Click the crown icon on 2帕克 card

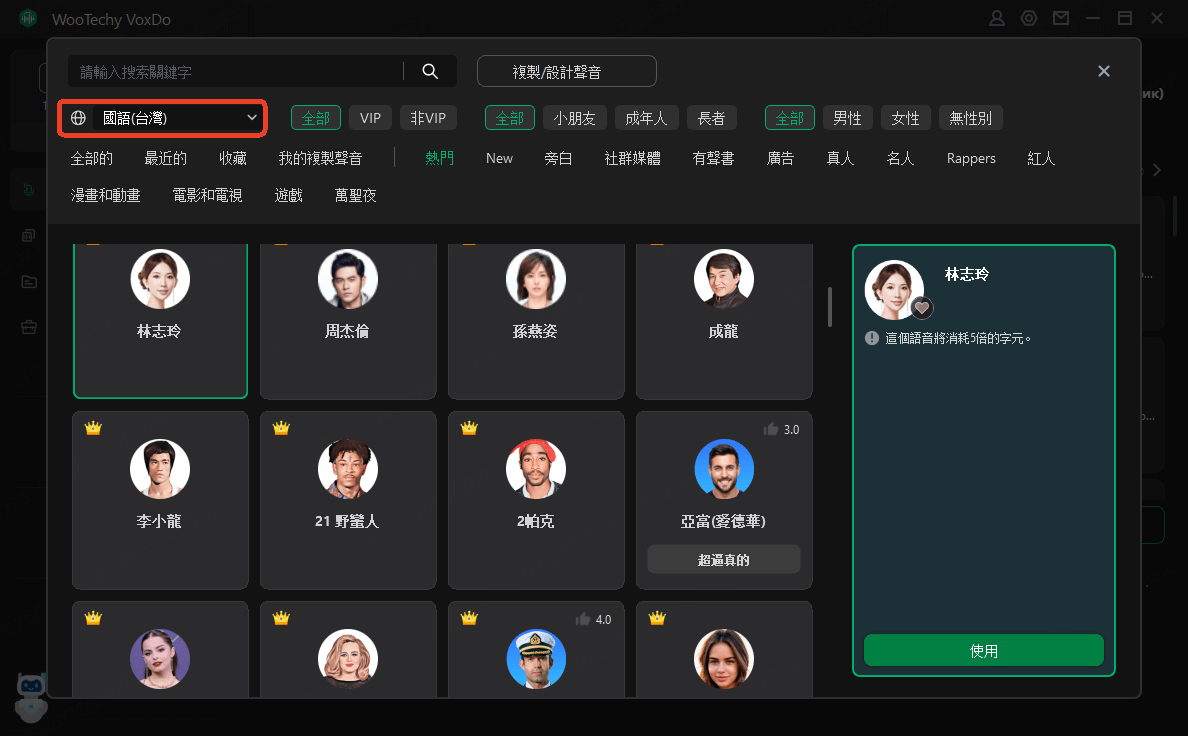(469, 428)
